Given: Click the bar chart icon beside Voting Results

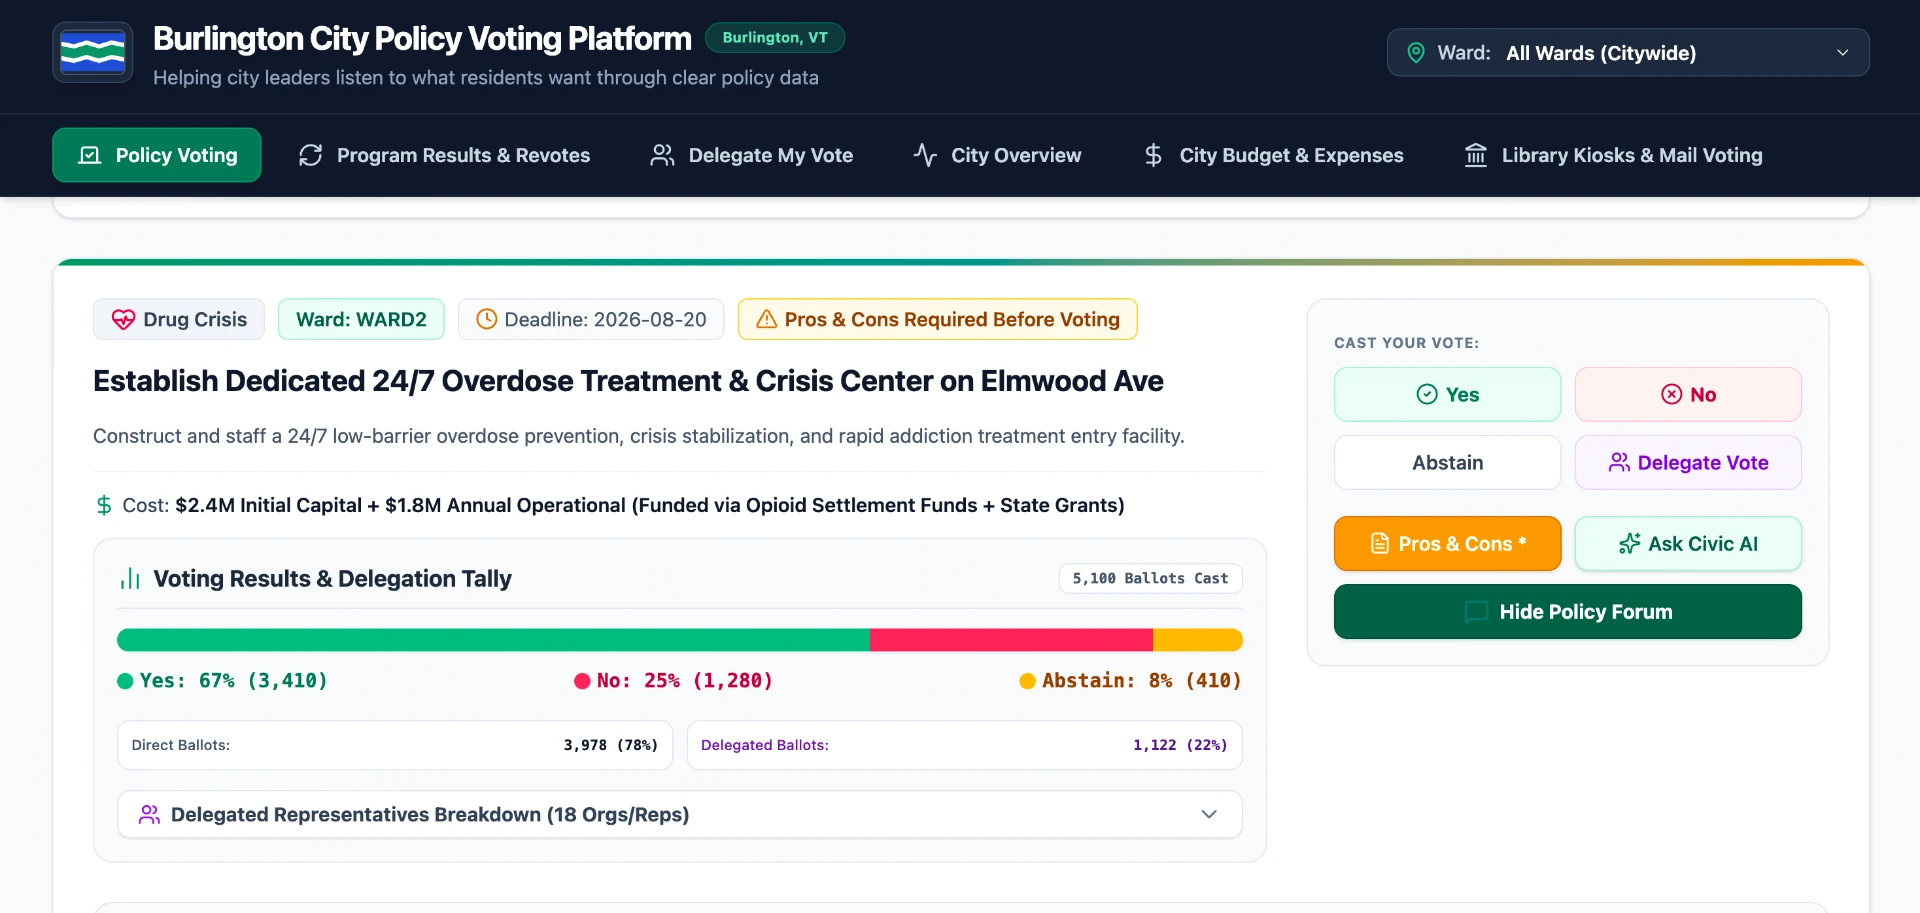Looking at the screenshot, I should (x=130, y=579).
